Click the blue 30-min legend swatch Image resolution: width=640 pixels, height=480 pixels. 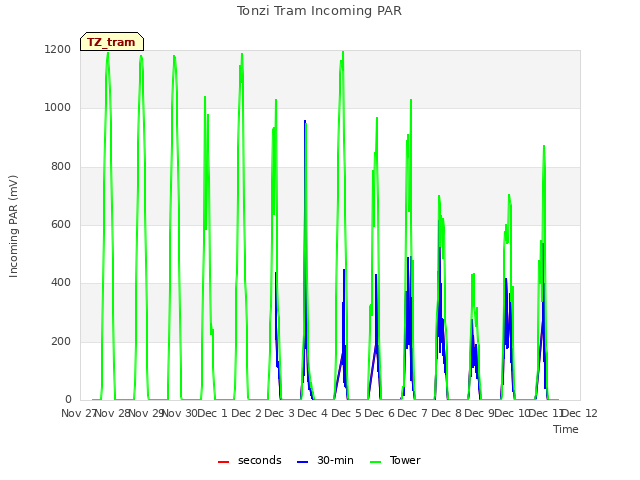pyautogui.click(x=302, y=462)
